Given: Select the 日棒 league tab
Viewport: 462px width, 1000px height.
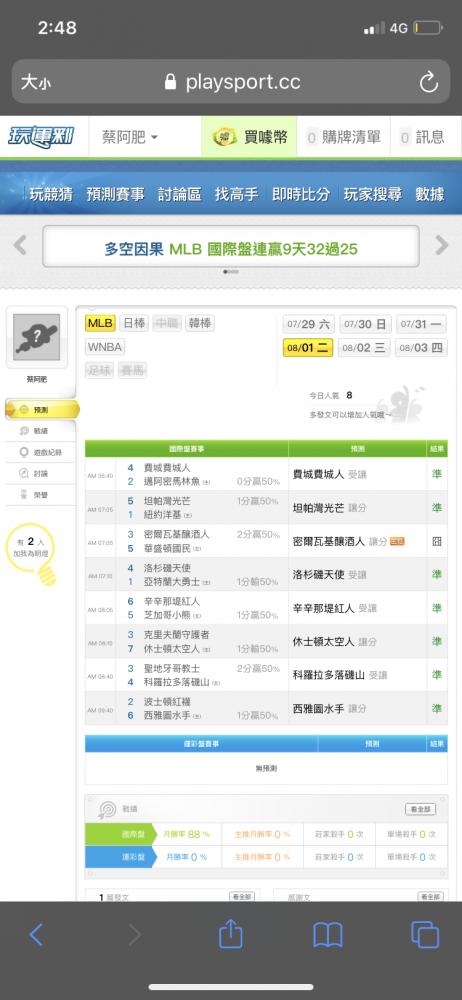Looking at the screenshot, I should (133, 323).
